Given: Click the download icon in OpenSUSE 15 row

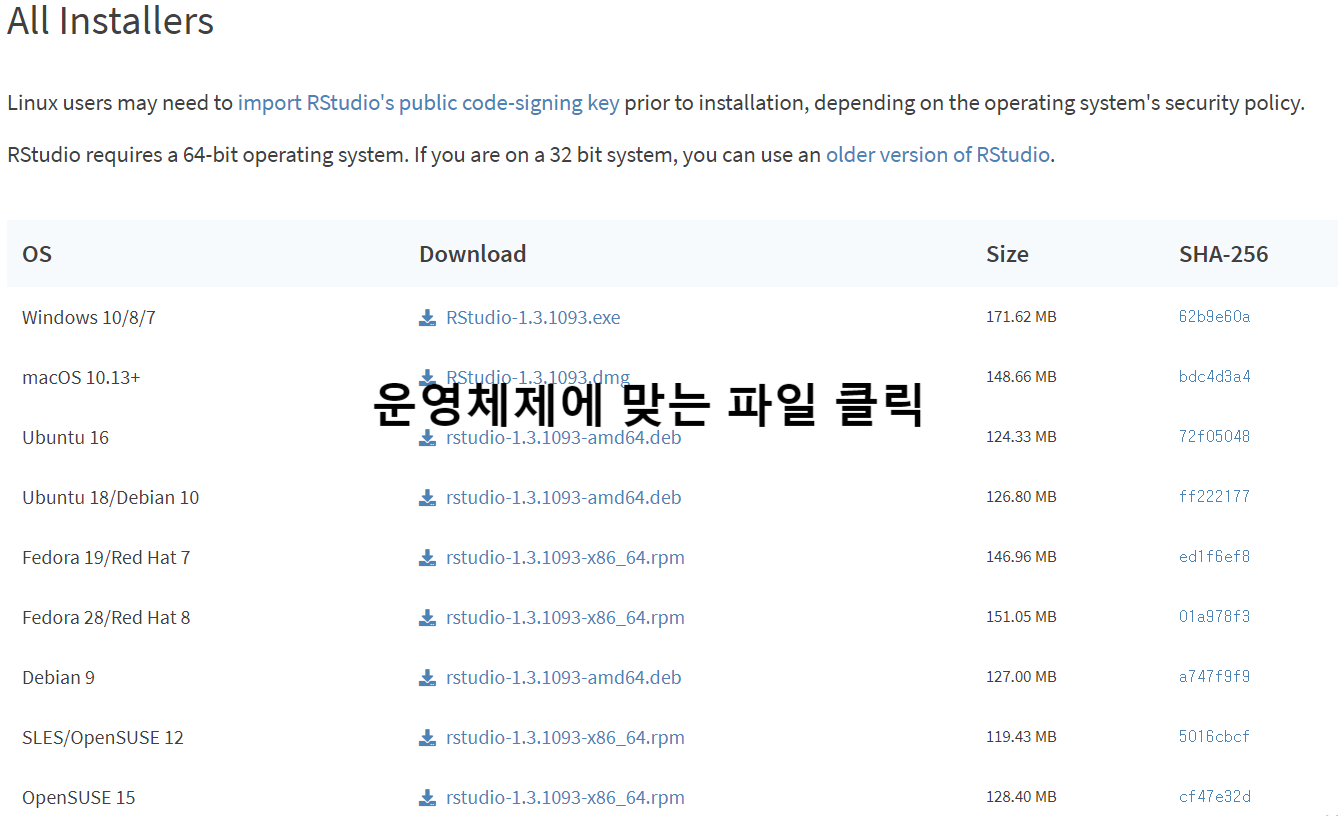Looking at the screenshot, I should tap(427, 798).
